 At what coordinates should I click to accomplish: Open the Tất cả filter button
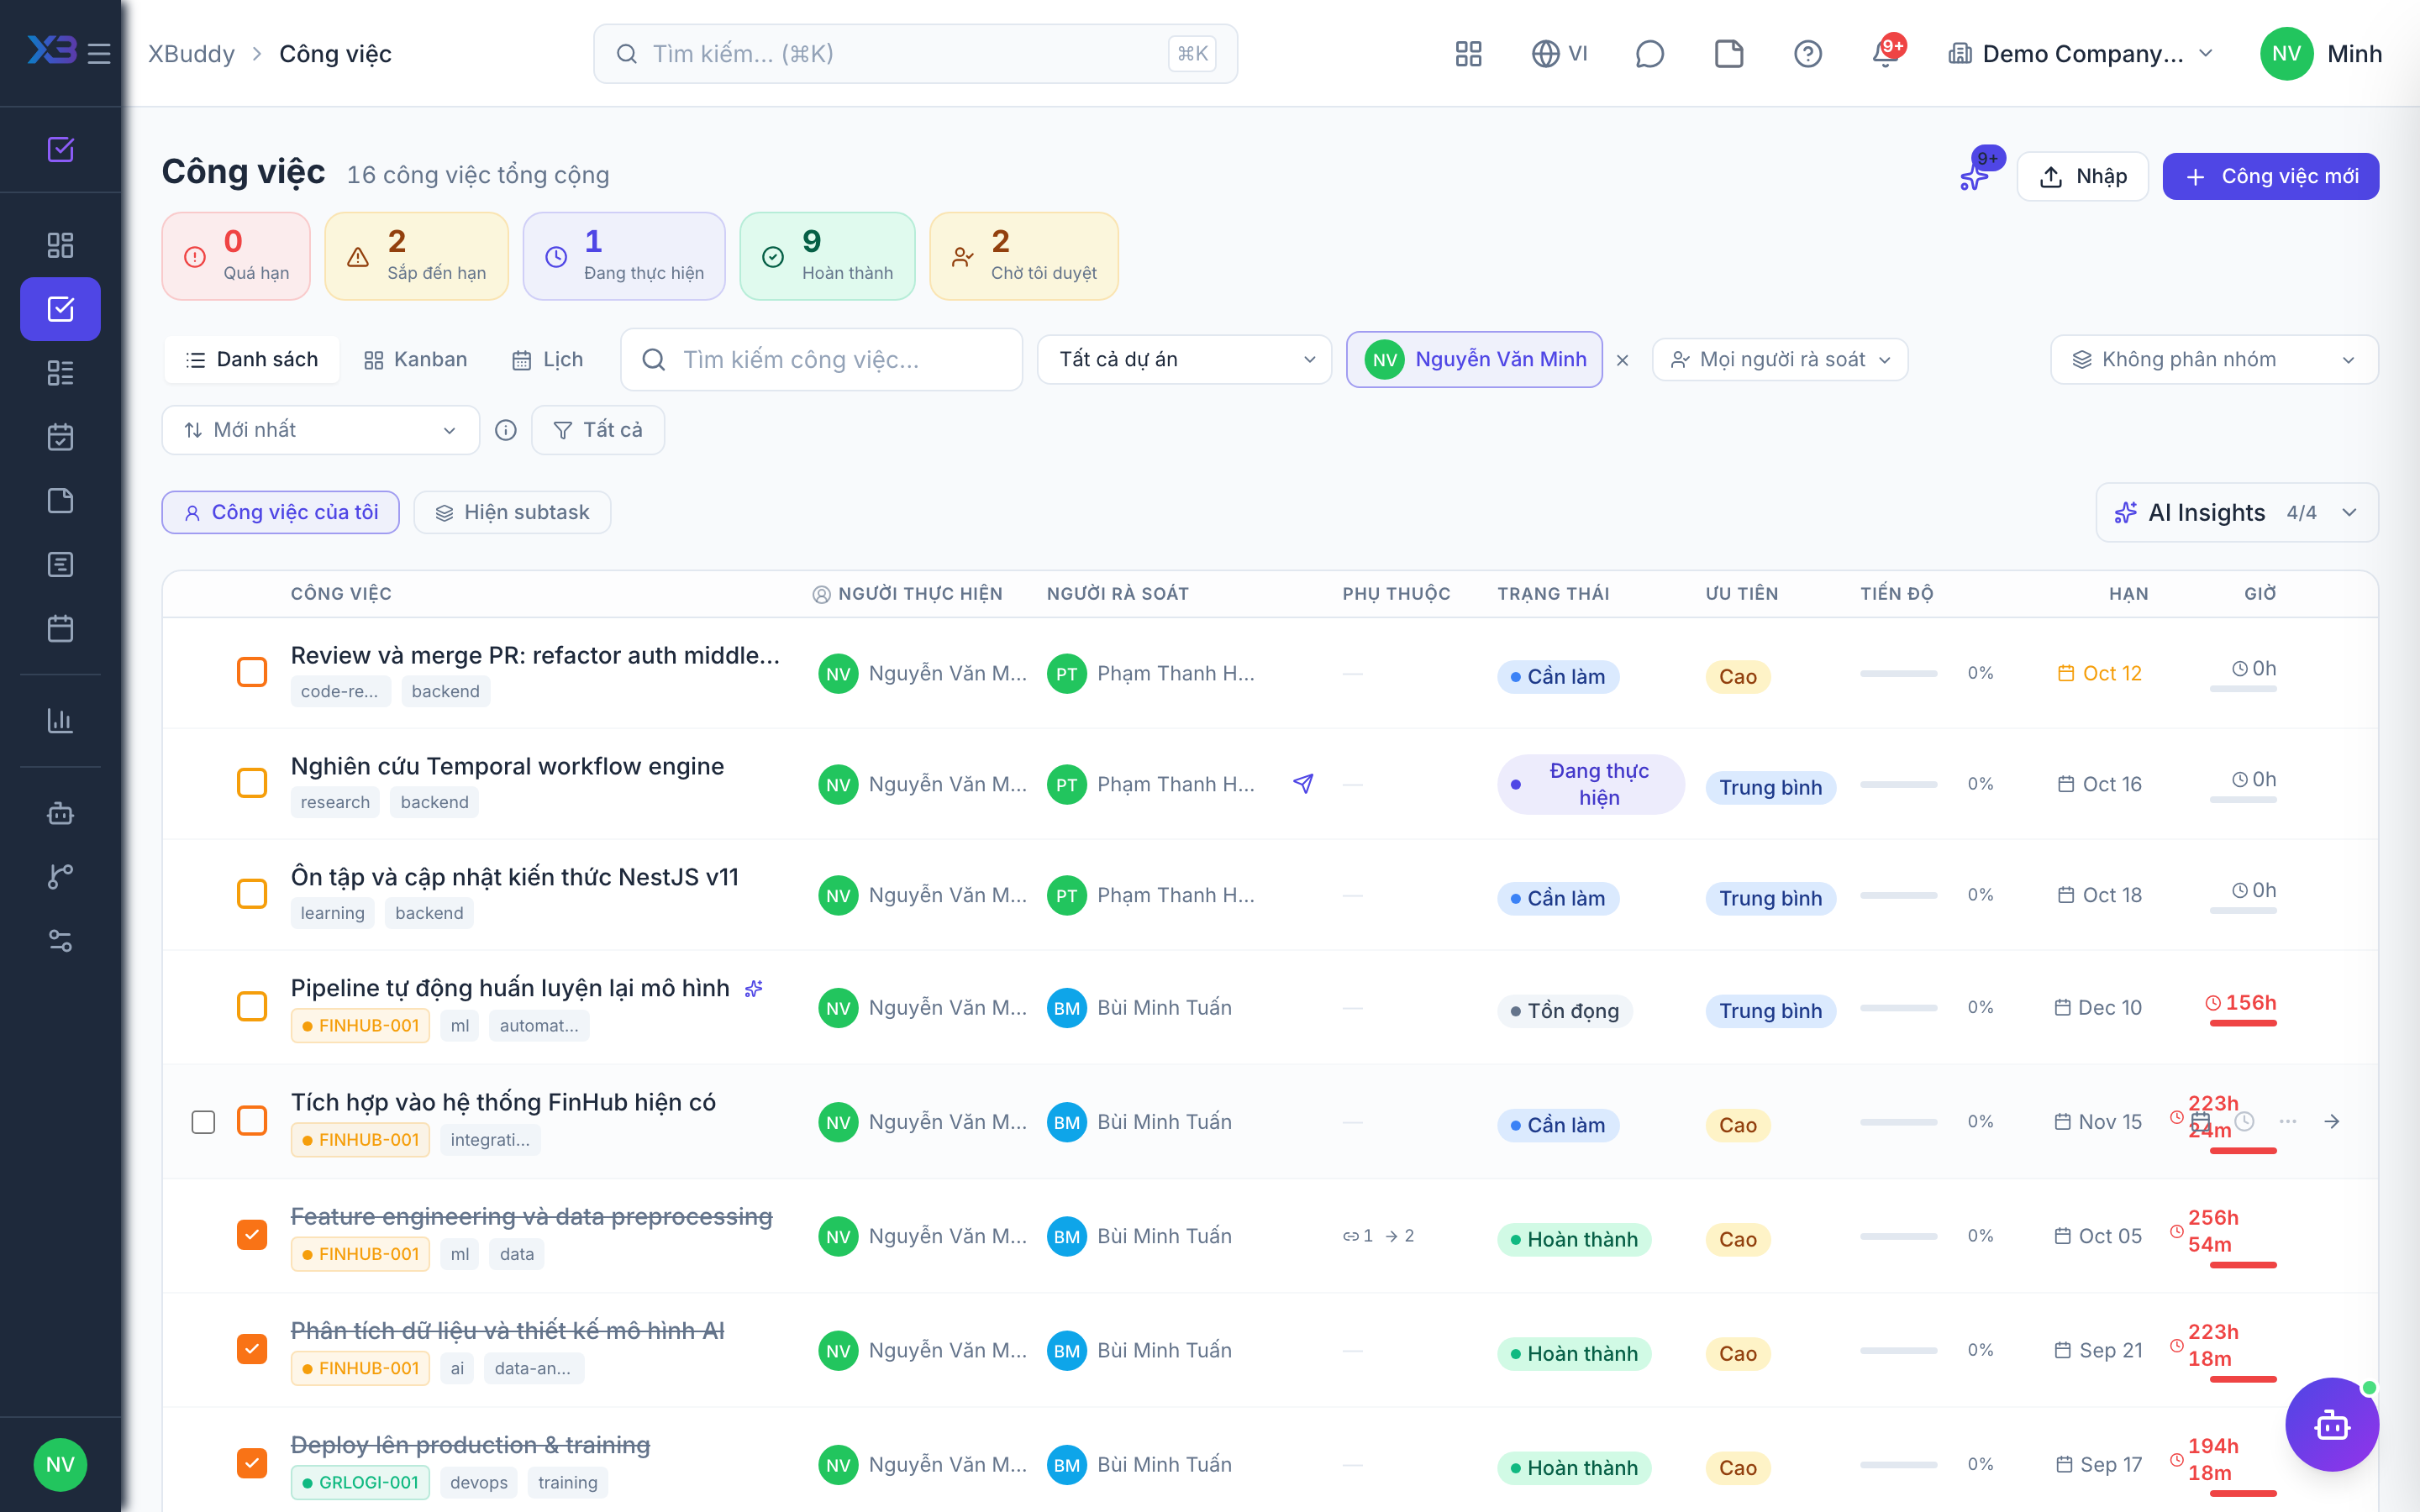pos(598,430)
